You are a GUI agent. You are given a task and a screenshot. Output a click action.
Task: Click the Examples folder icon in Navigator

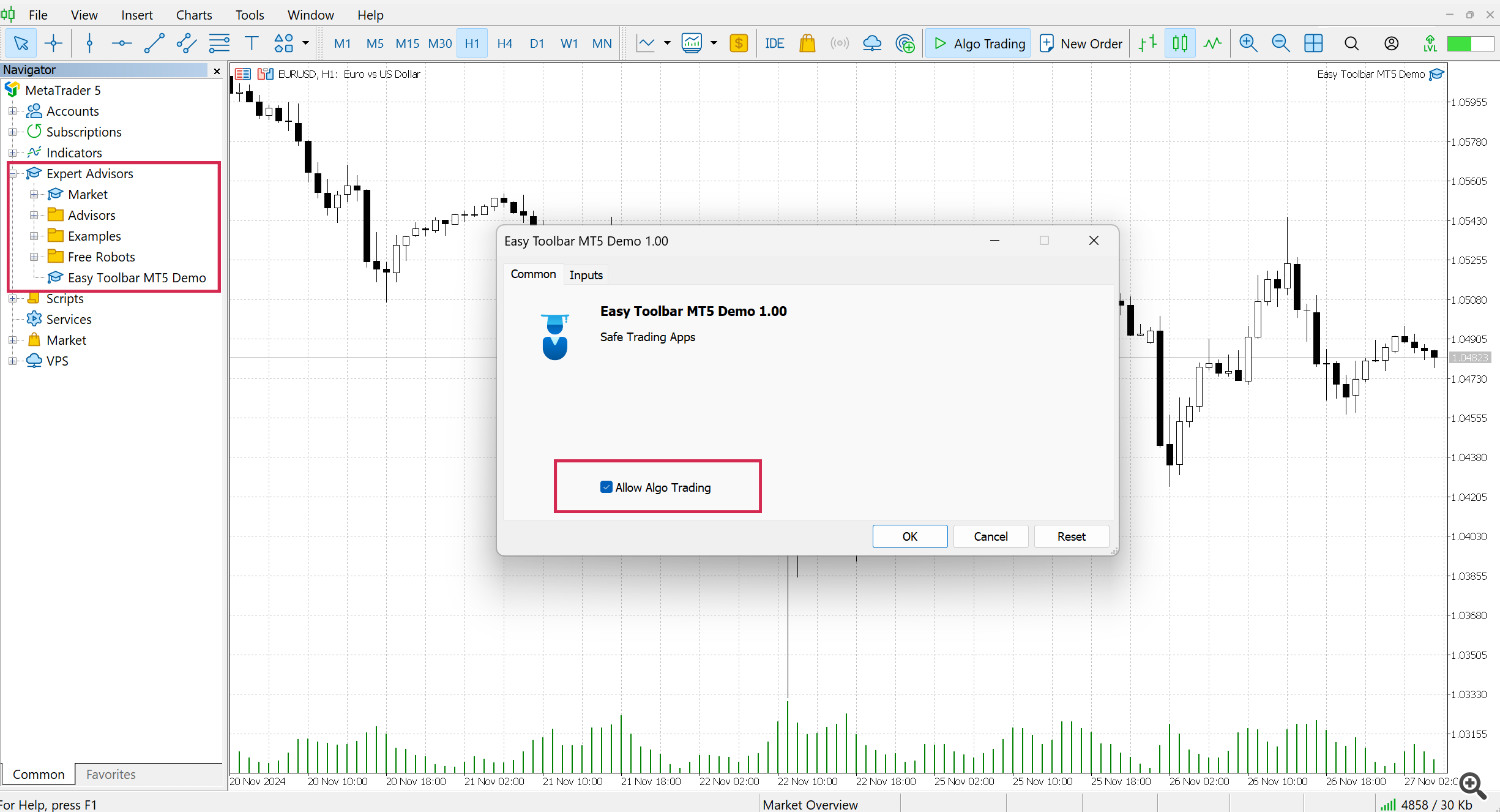[55, 236]
